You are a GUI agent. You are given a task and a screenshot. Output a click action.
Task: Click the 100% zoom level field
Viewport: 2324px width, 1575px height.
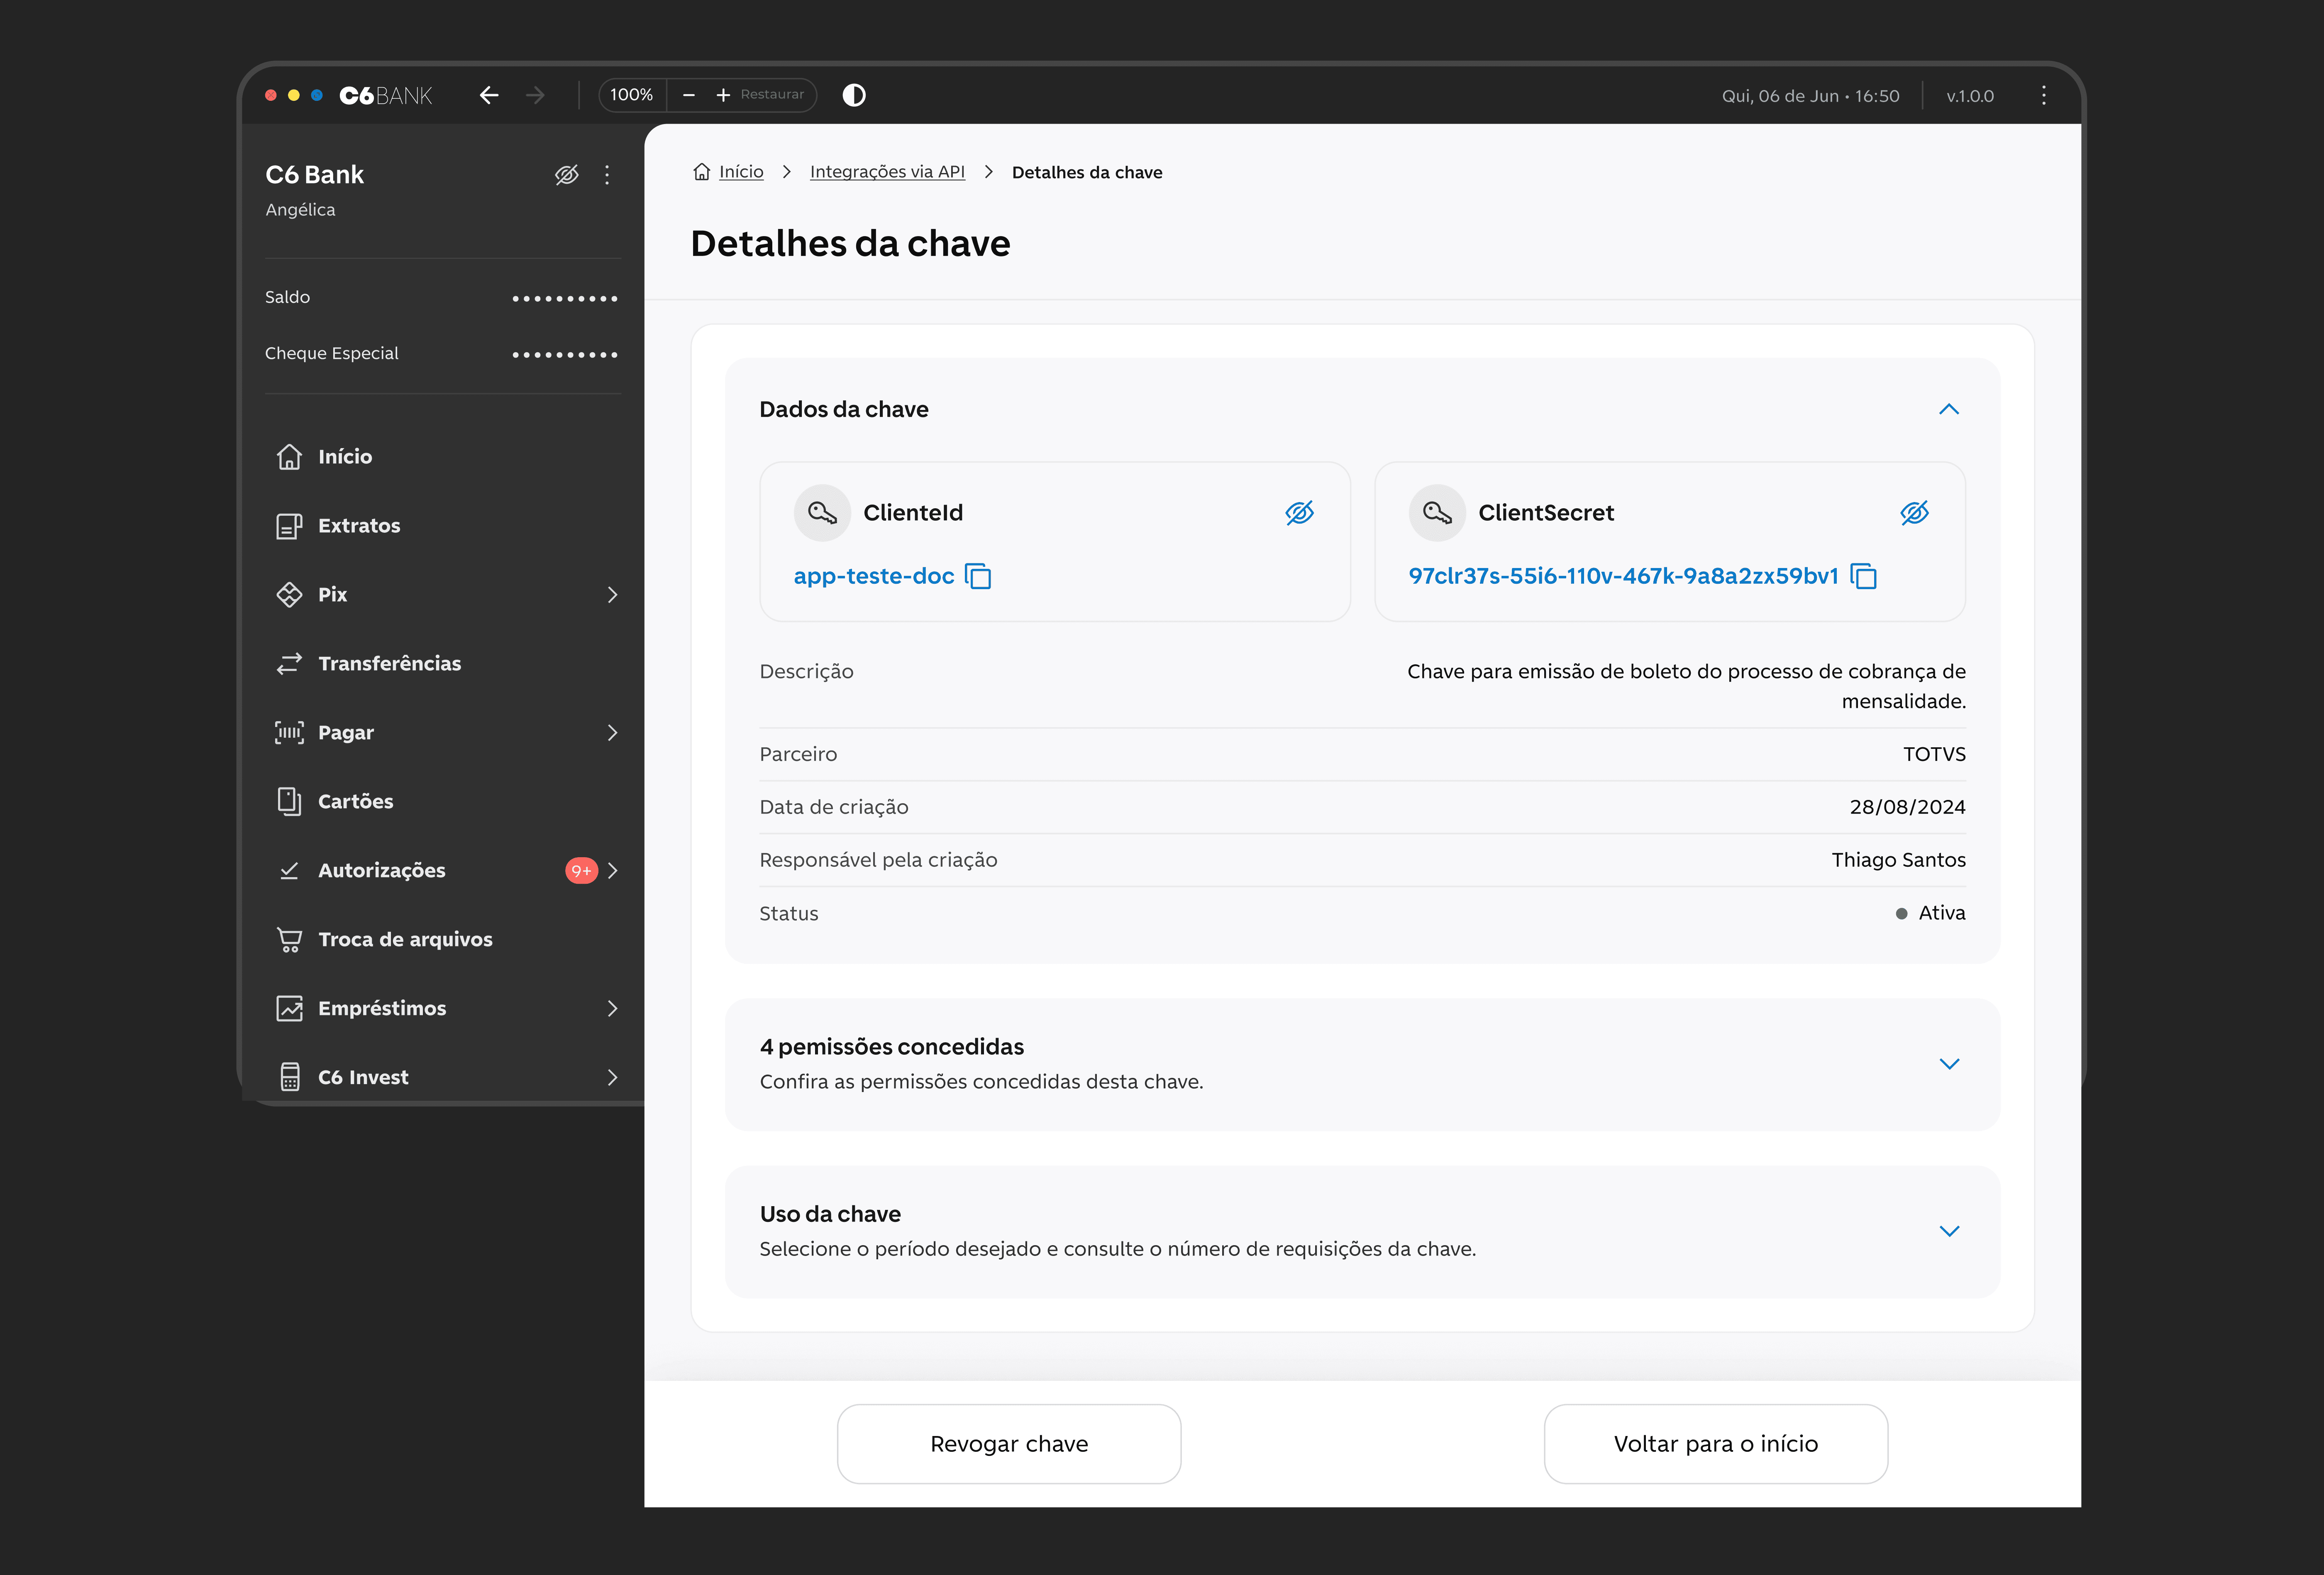pos(632,95)
